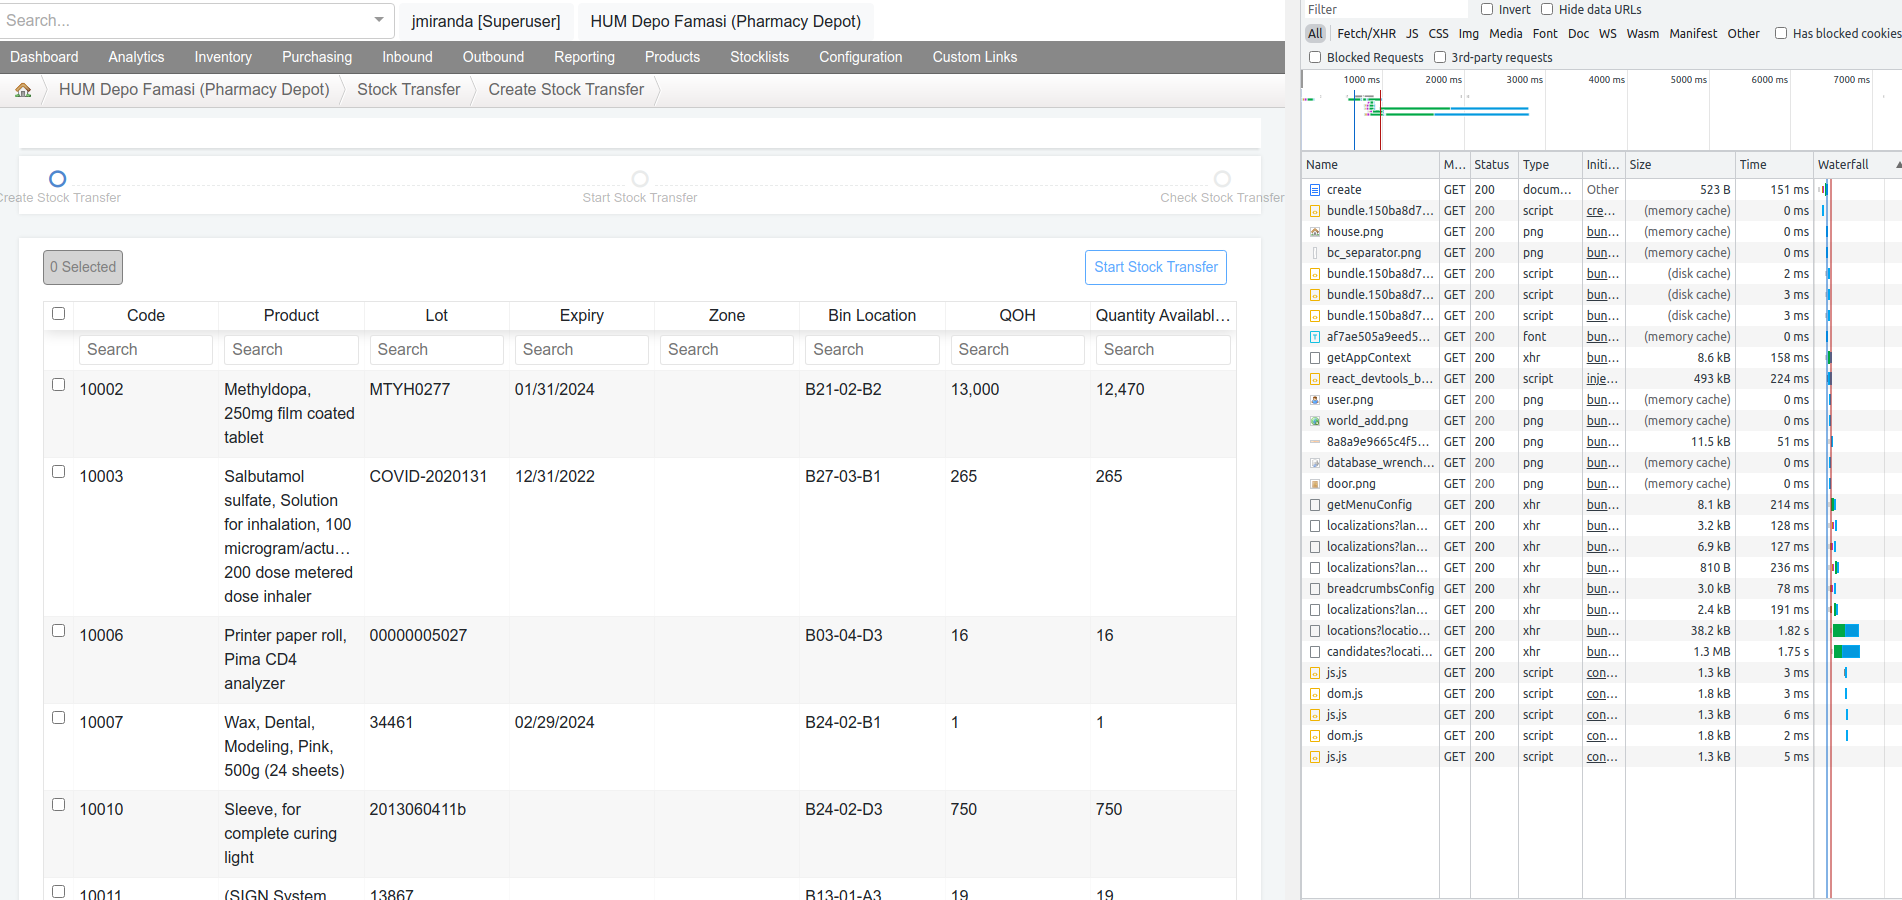1902x900 pixels.
Task: Click the user.png request icon
Action: point(1315,400)
